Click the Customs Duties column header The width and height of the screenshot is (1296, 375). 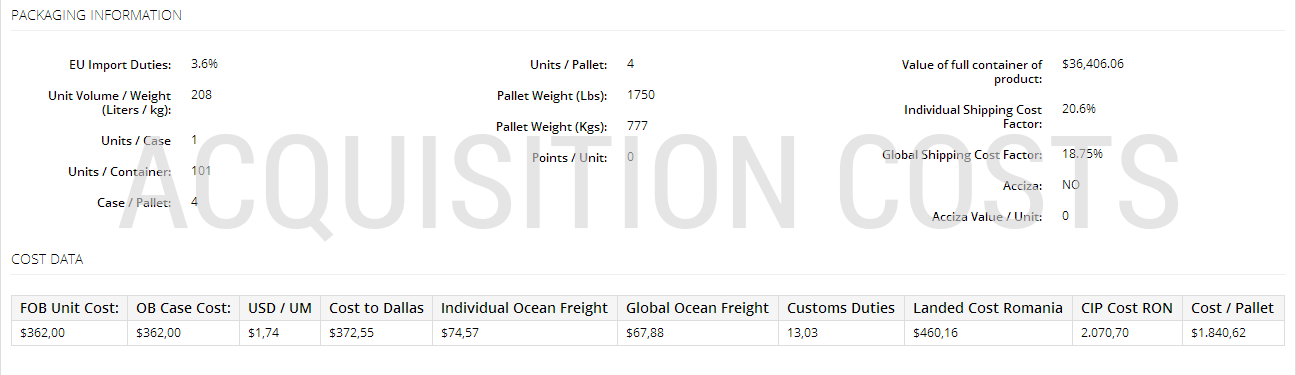841,308
